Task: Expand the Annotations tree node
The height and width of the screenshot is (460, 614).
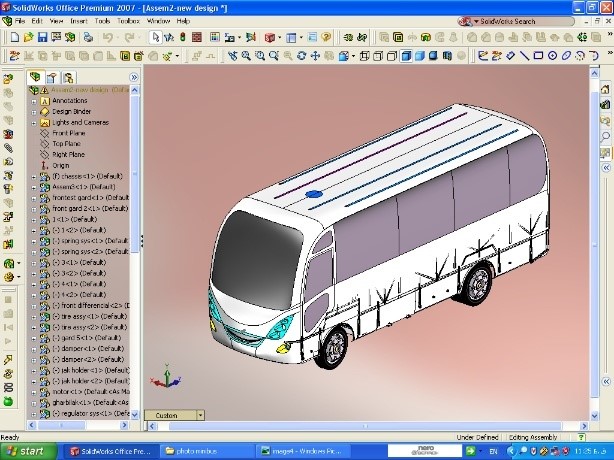Action: pyautogui.click(x=33, y=100)
